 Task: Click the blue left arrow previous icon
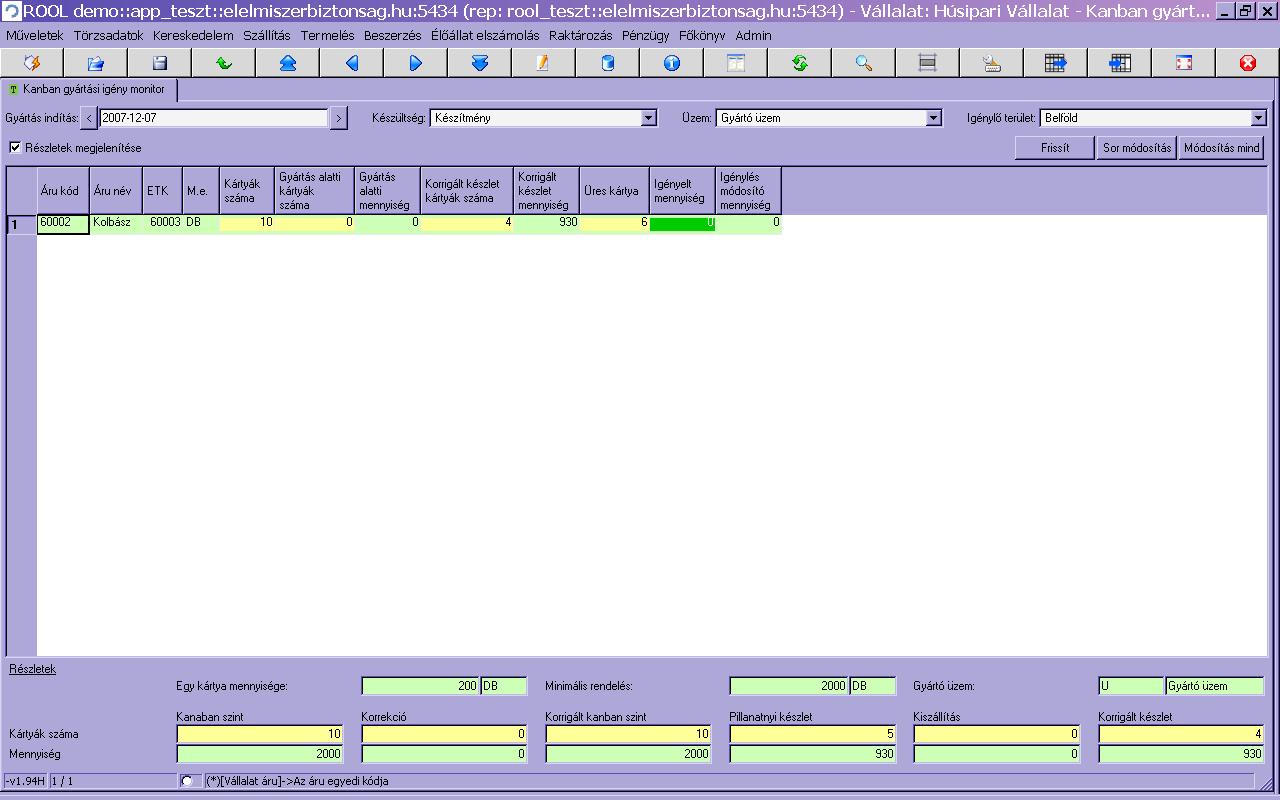(352, 63)
